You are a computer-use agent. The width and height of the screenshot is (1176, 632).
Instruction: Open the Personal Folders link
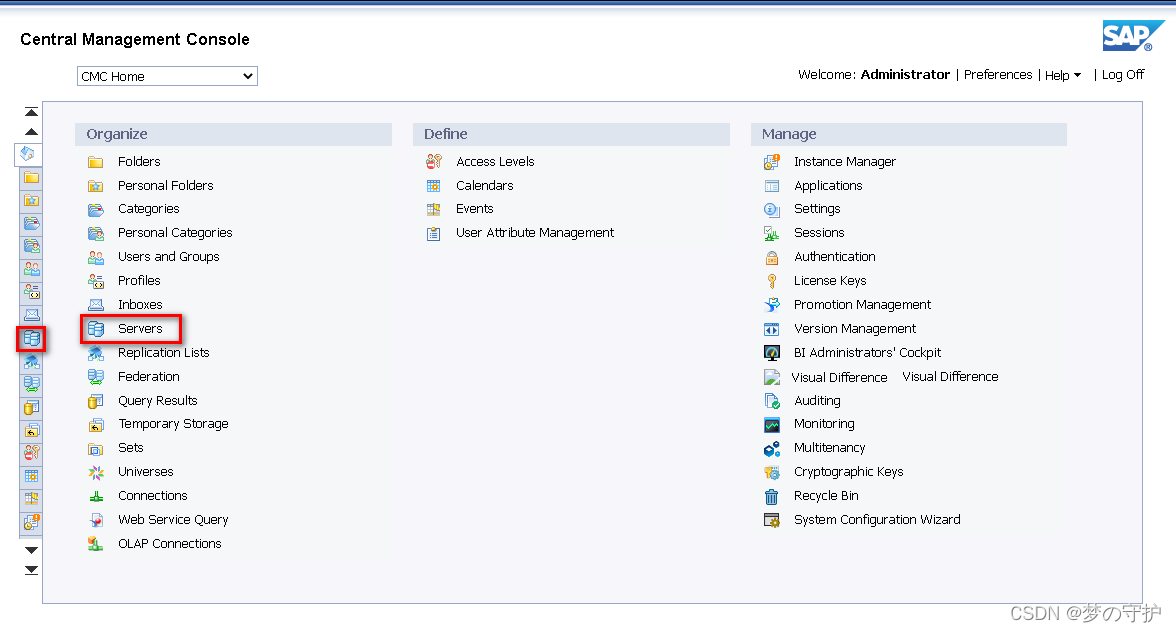pyautogui.click(x=165, y=185)
